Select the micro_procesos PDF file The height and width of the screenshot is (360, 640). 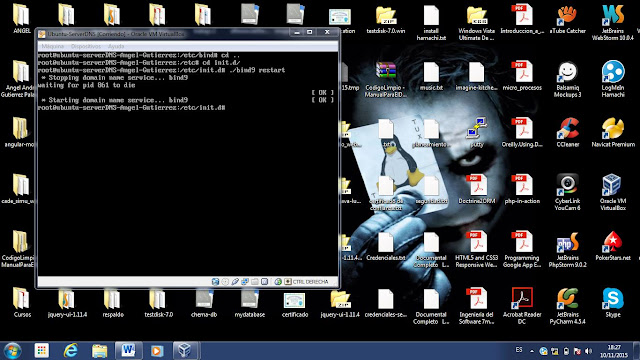pos(522,76)
